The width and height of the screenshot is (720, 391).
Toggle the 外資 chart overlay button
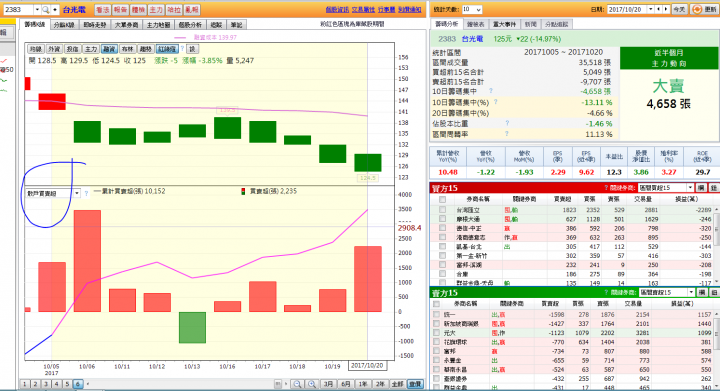coord(54,49)
